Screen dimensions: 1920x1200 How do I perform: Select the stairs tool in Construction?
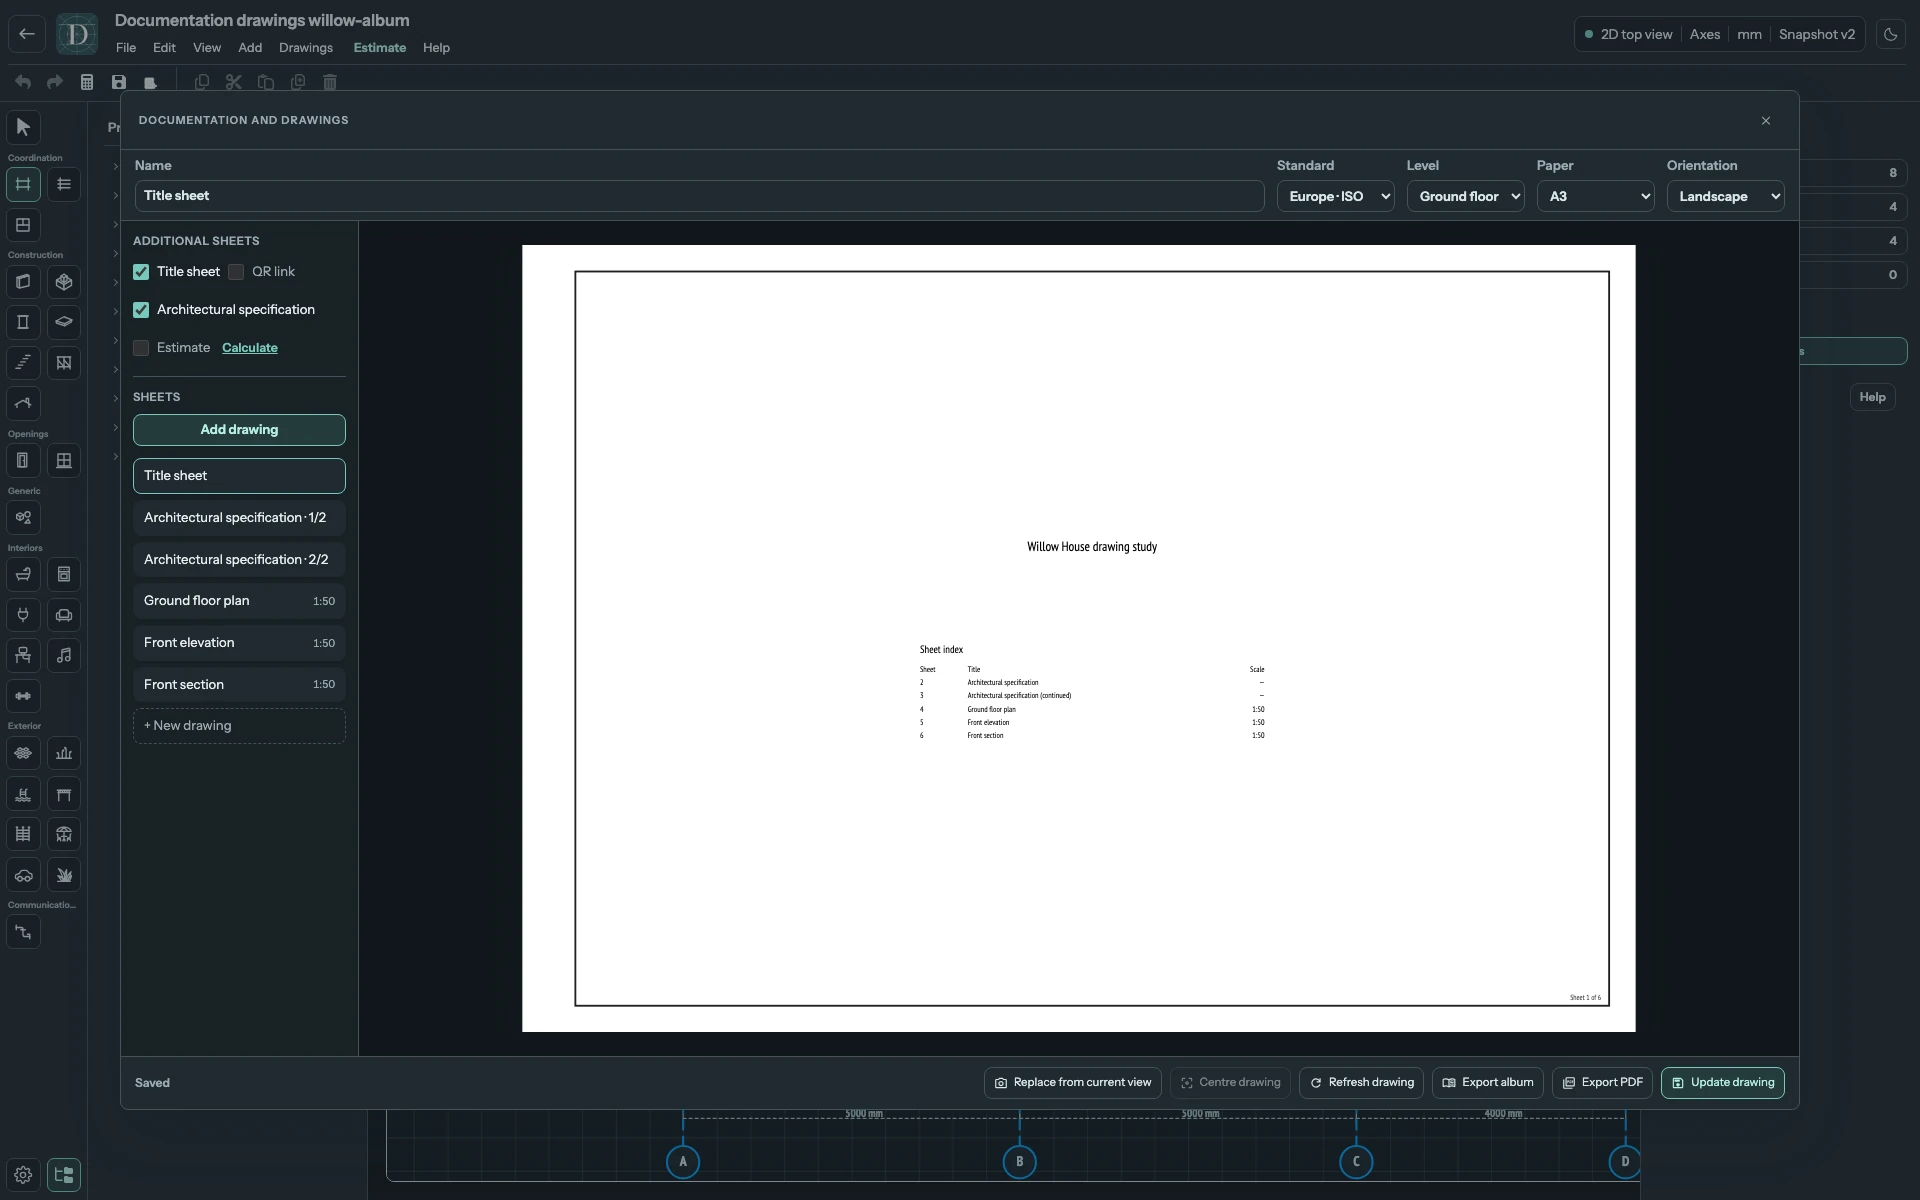click(23, 362)
